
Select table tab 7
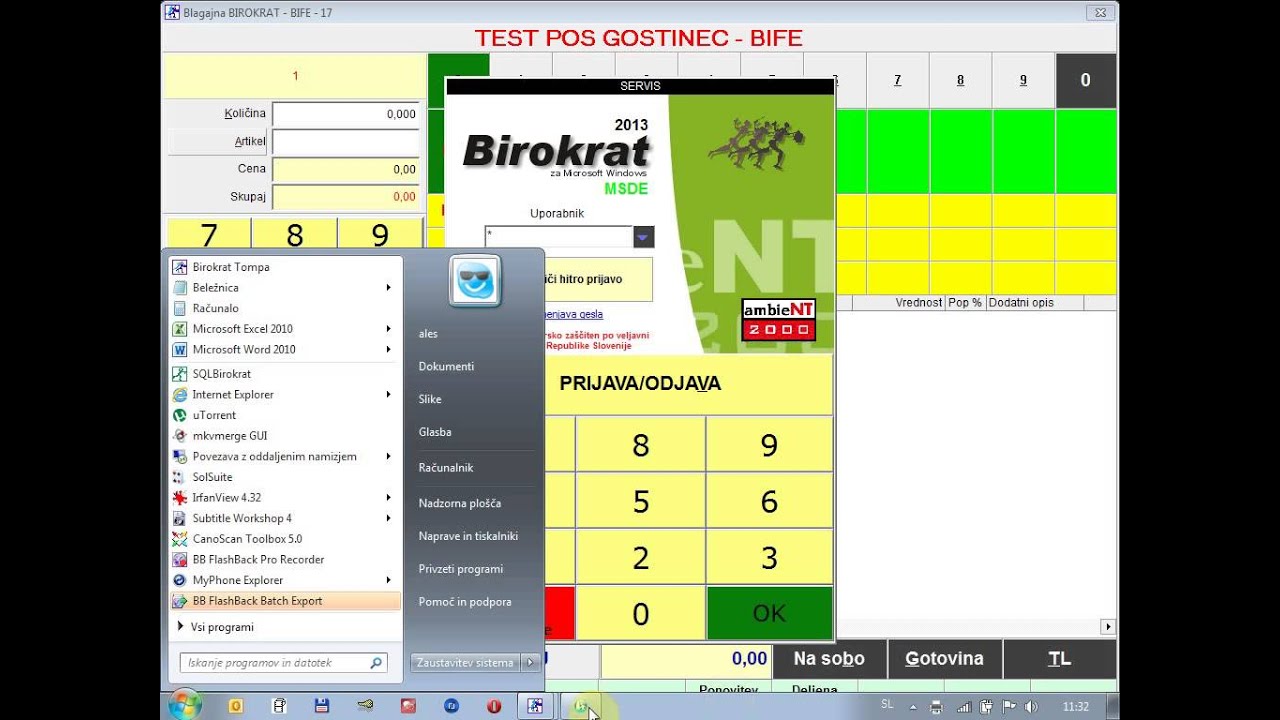(898, 80)
